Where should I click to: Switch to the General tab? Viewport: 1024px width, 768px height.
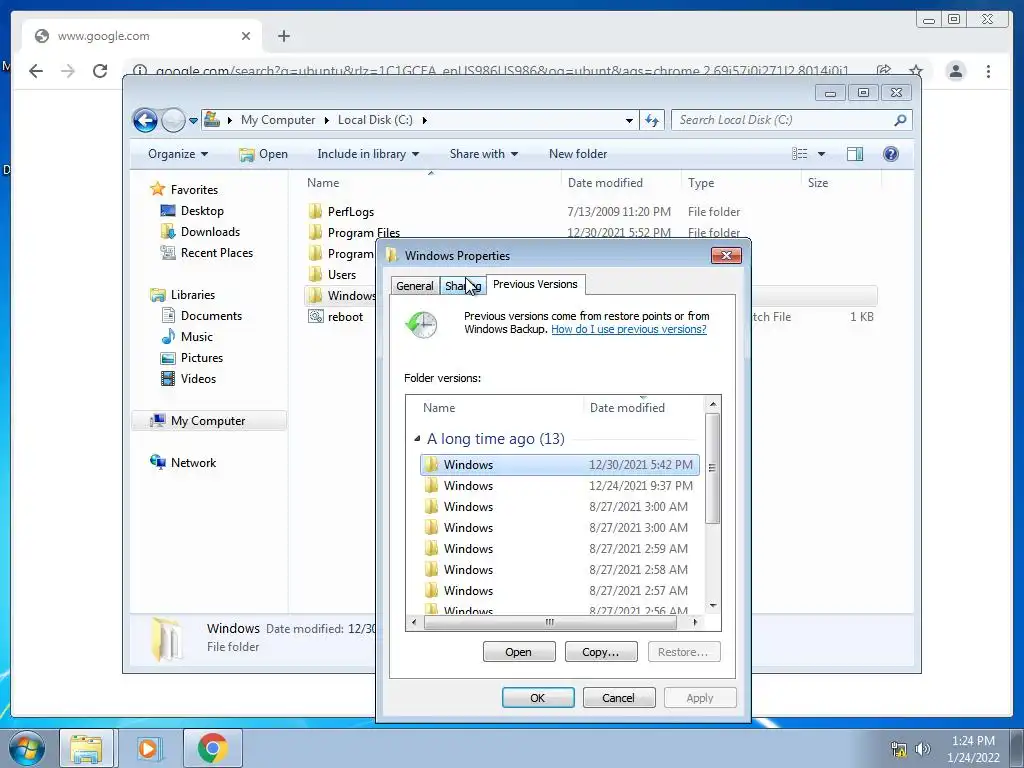click(x=415, y=286)
